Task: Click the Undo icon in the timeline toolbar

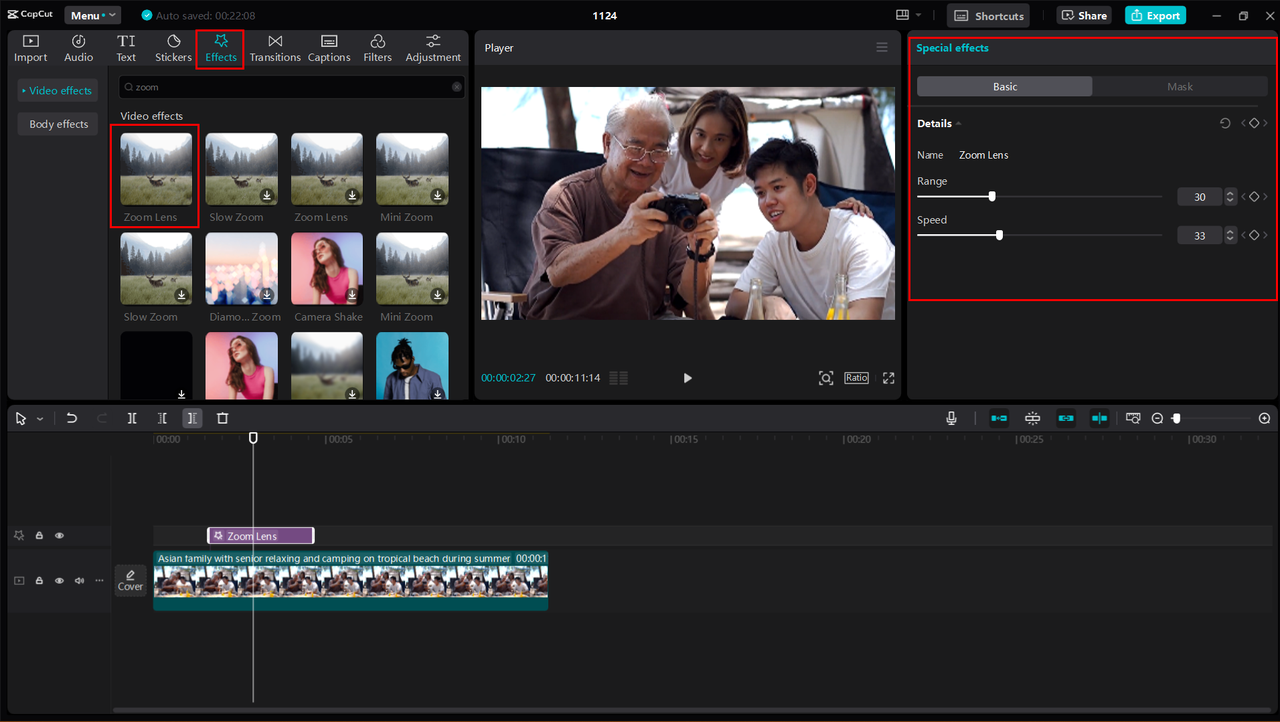Action: tap(71, 418)
